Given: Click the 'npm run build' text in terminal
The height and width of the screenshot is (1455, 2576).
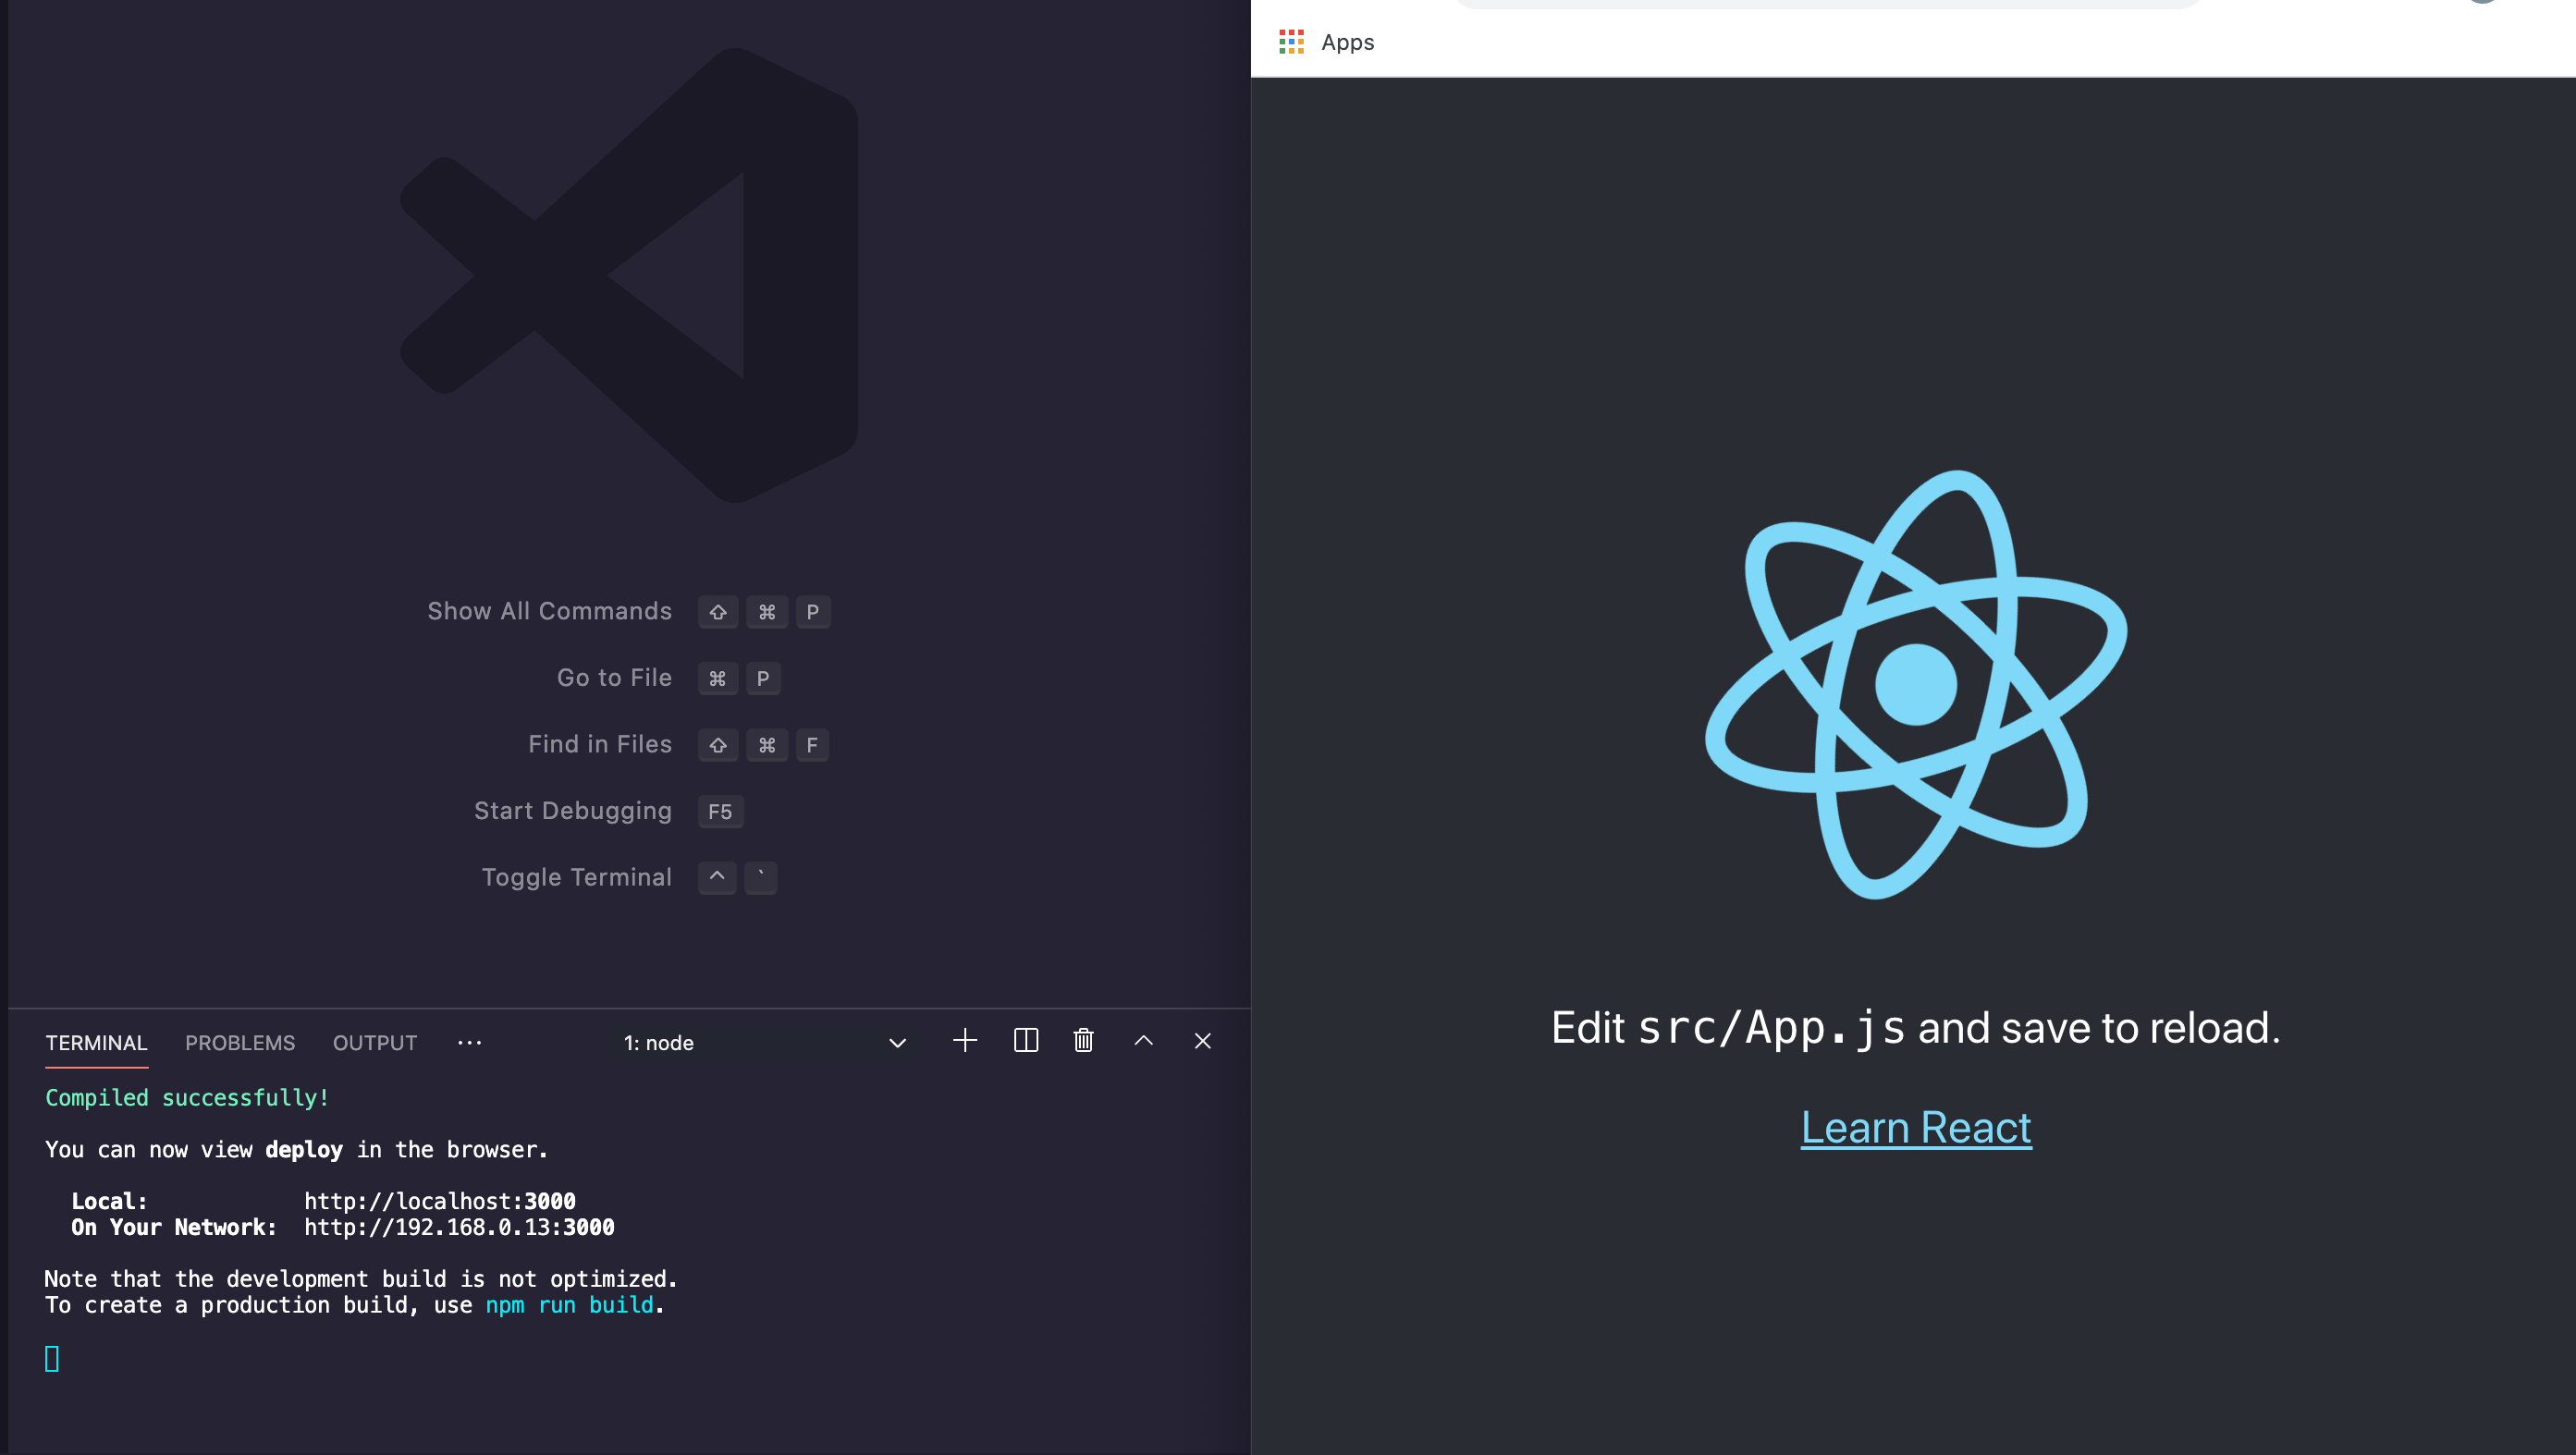Looking at the screenshot, I should click(x=569, y=1305).
